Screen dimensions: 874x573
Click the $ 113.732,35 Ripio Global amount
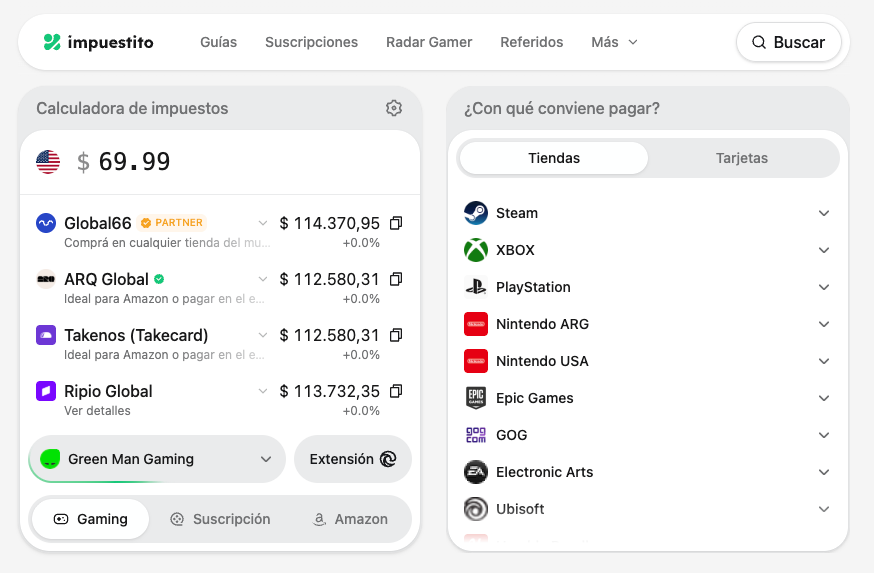pyautogui.click(x=329, y=391)
